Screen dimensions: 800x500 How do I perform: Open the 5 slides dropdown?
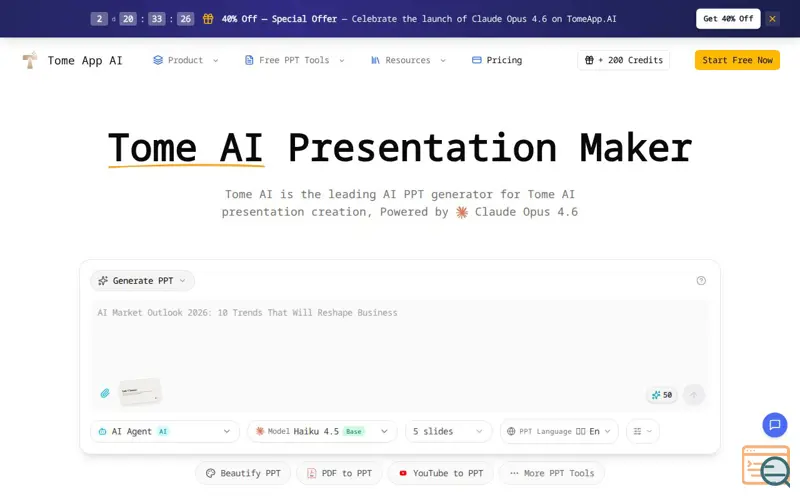(x=448, y=432)
